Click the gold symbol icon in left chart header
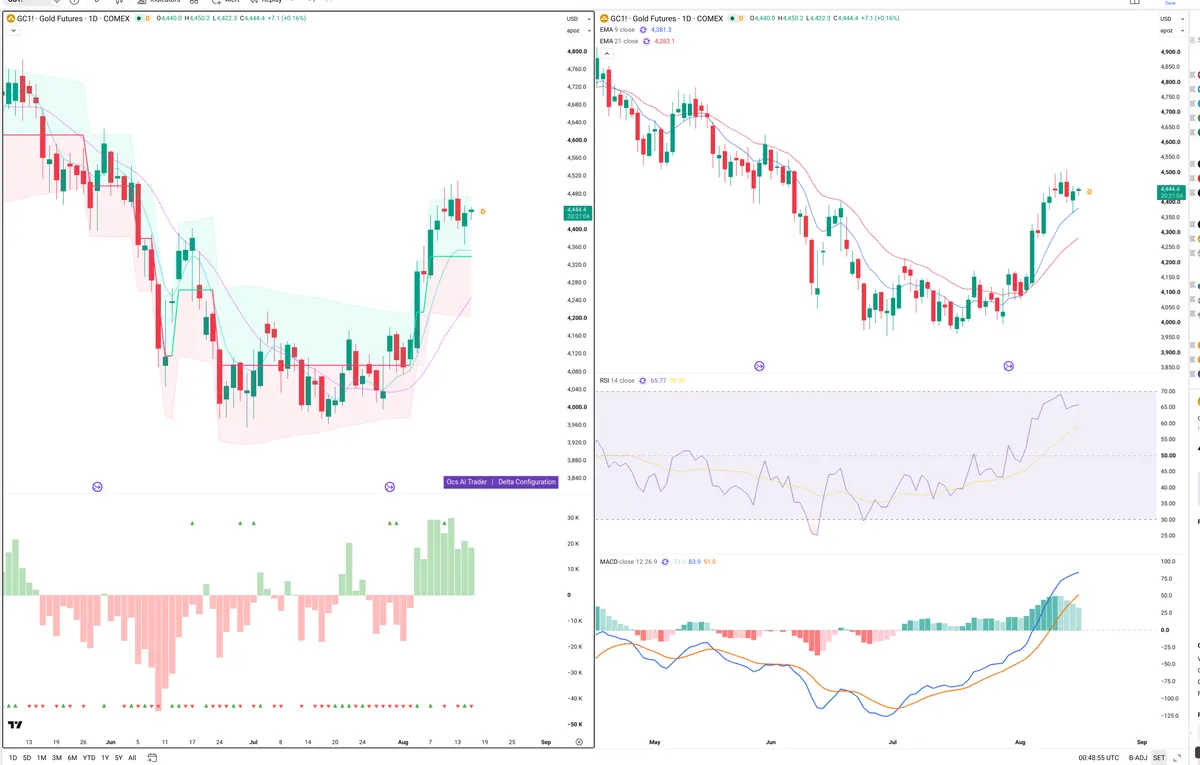This screenshot has width=1200, height=765. pyautogui.click(x=10, y=18)
